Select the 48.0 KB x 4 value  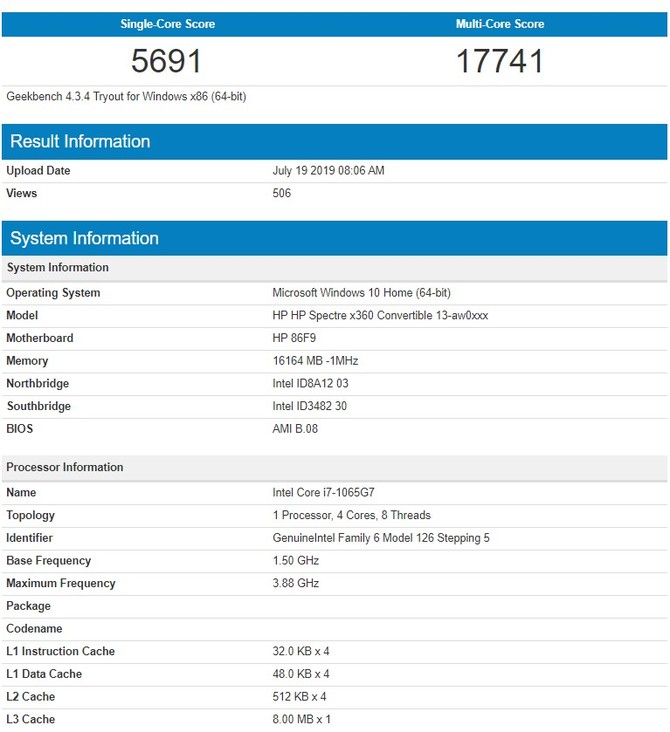tap(301, 674)
